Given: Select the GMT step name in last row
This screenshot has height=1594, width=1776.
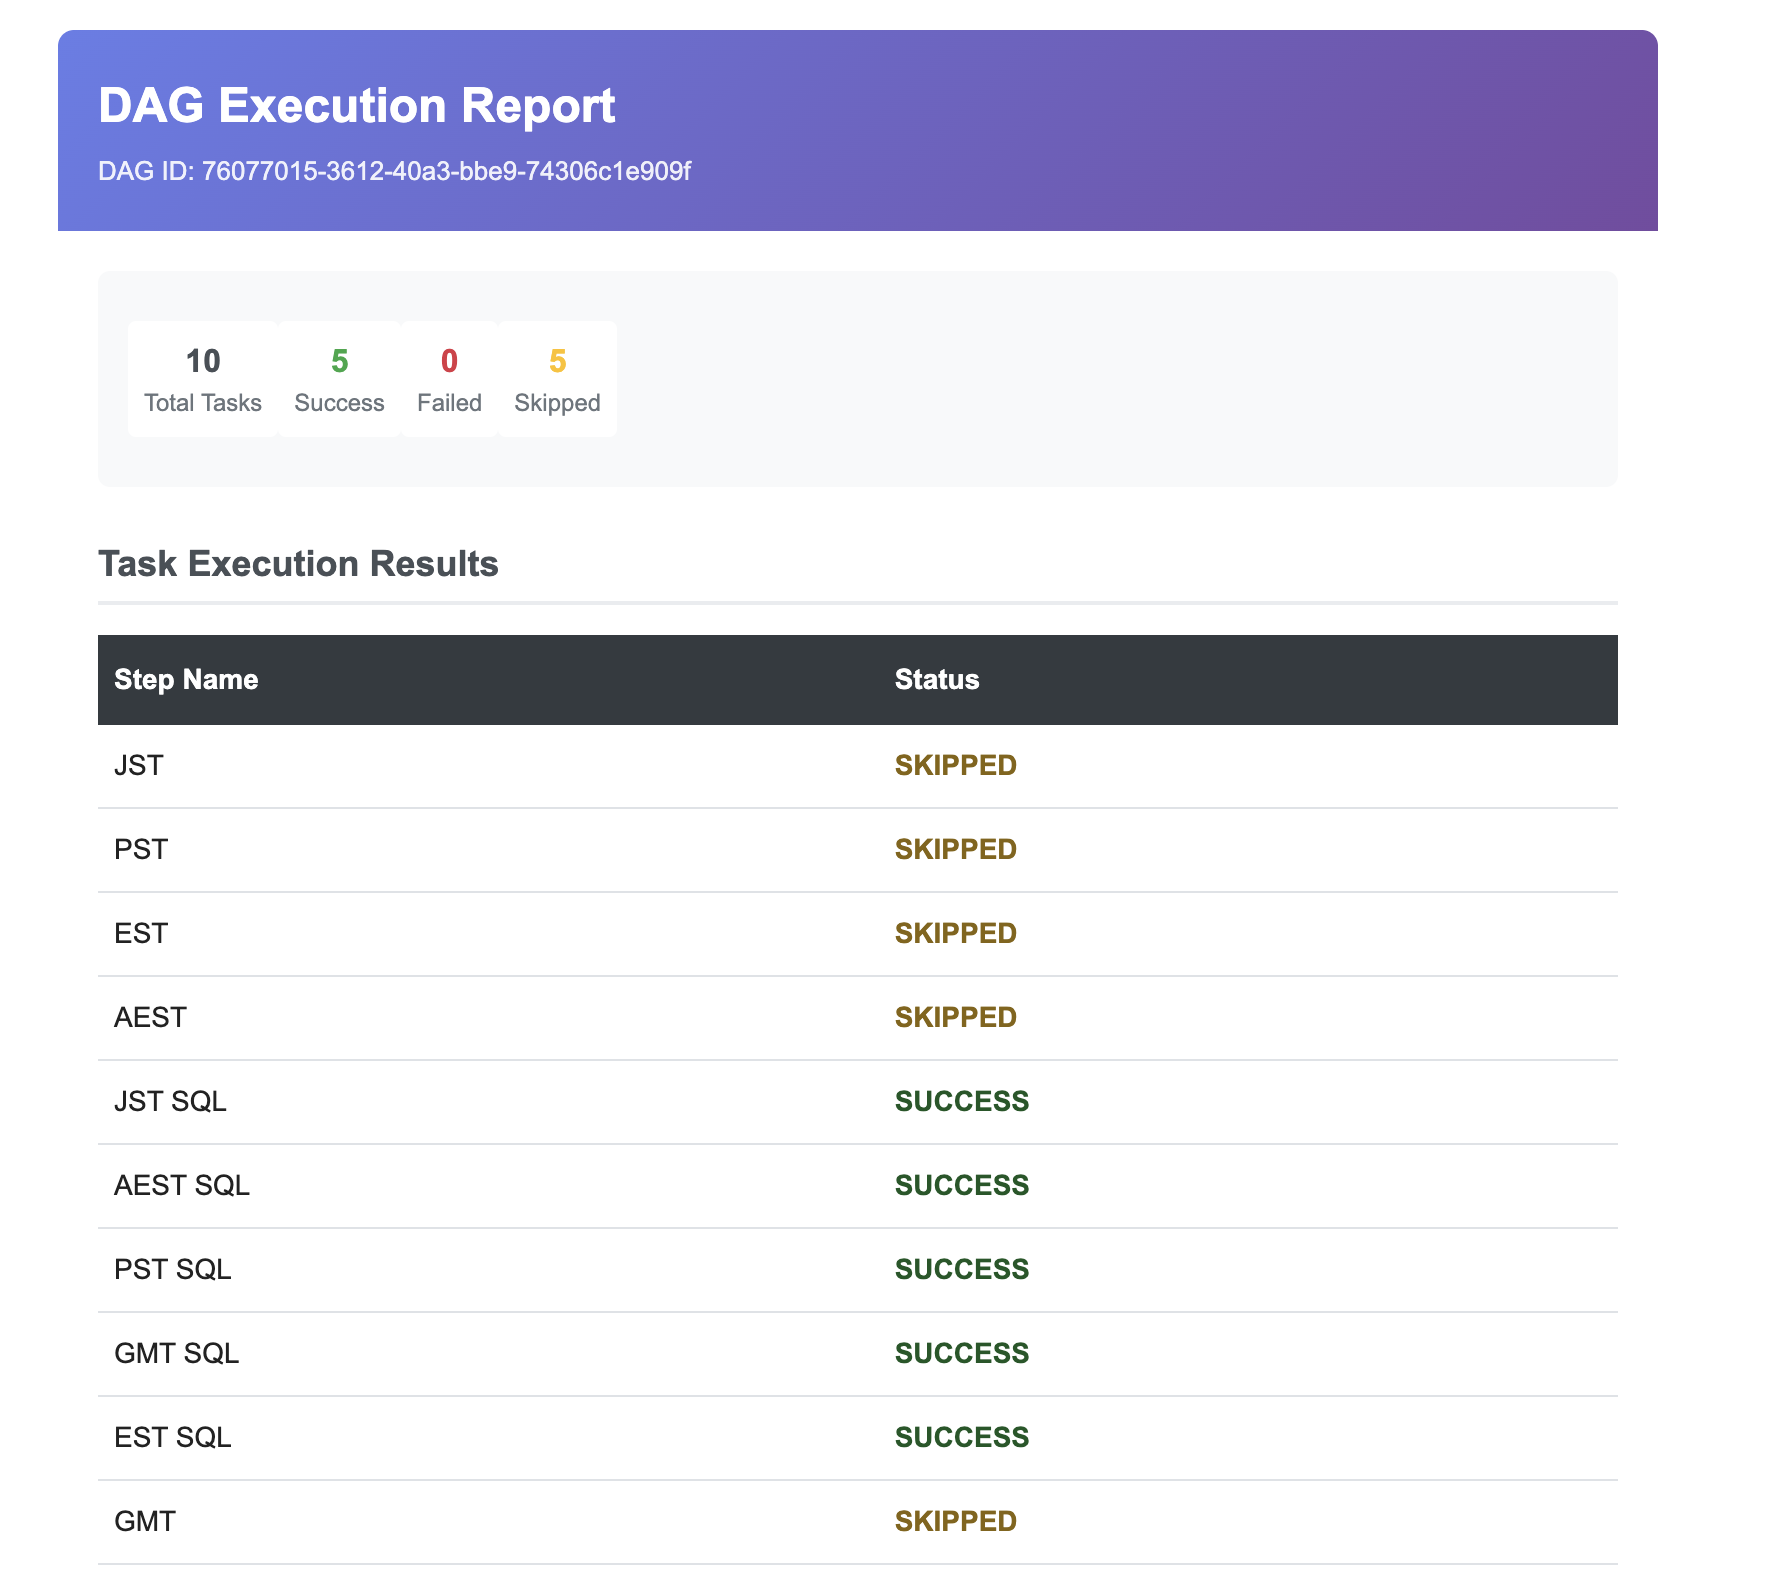Looking at the screenshot, I should (145, 1522).
